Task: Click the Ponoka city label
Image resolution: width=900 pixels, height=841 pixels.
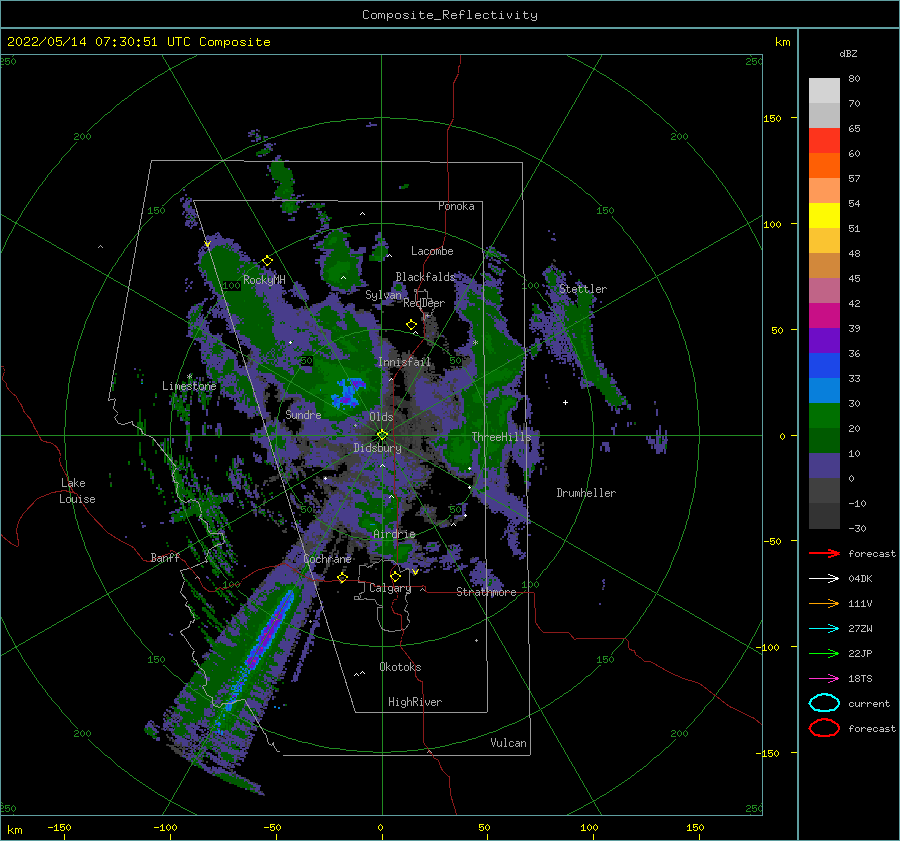Action: coord(456,206)
